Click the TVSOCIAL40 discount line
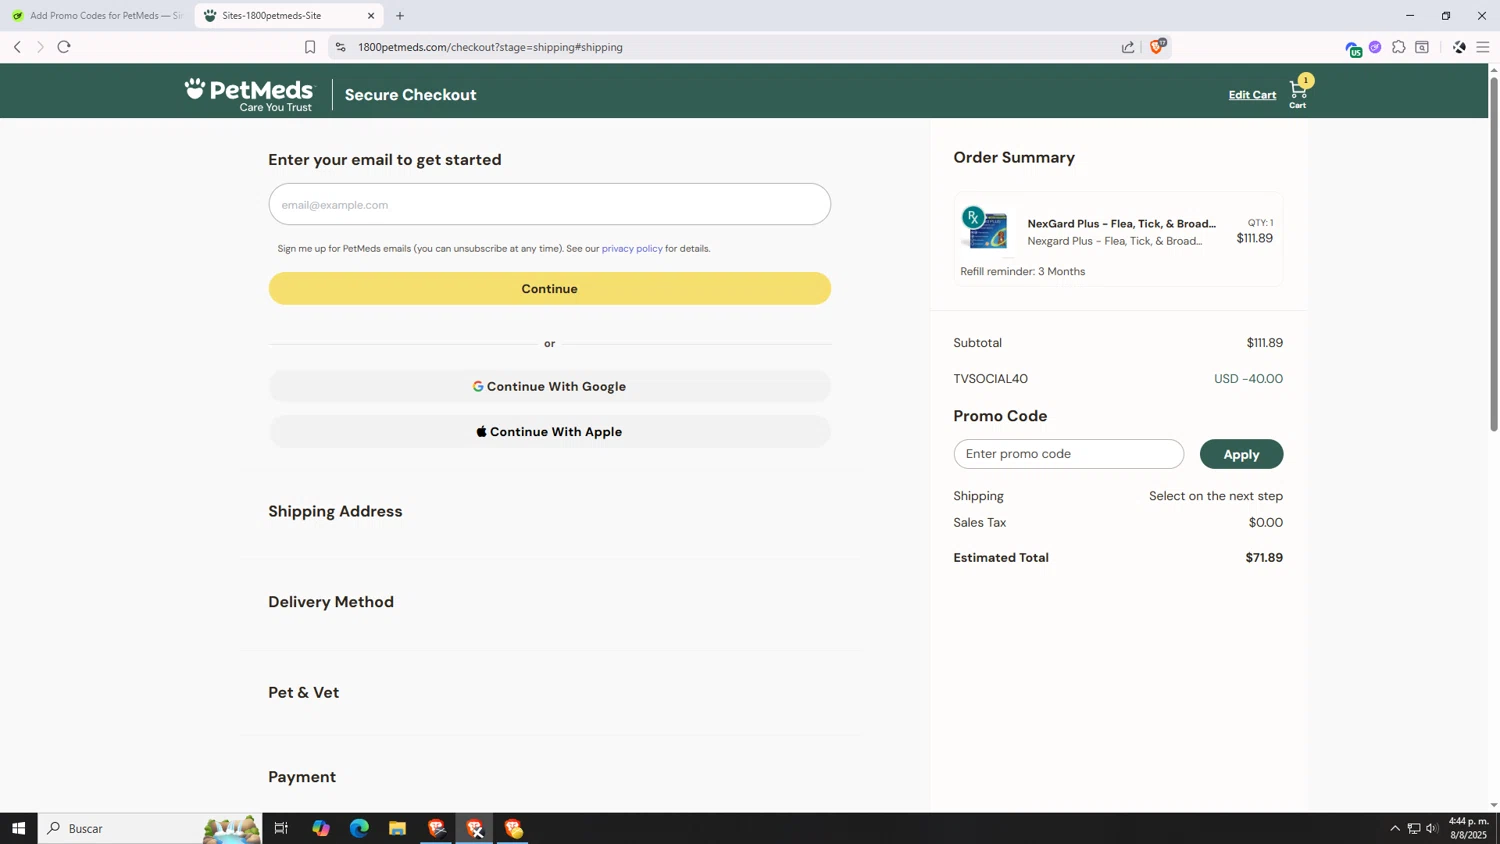The height and width of the screenshot is (844, 1500). coord(1118,379)
